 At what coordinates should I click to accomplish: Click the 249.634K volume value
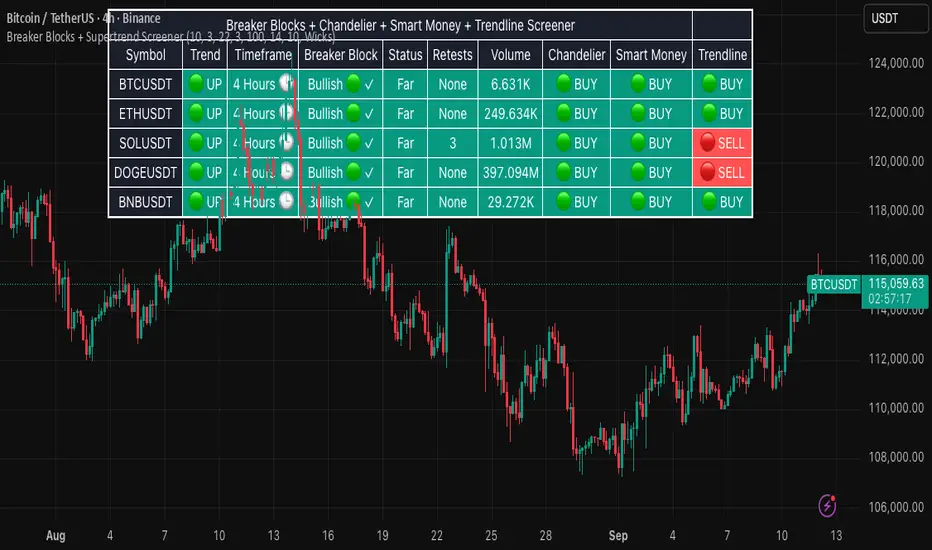tap(511, 114)
